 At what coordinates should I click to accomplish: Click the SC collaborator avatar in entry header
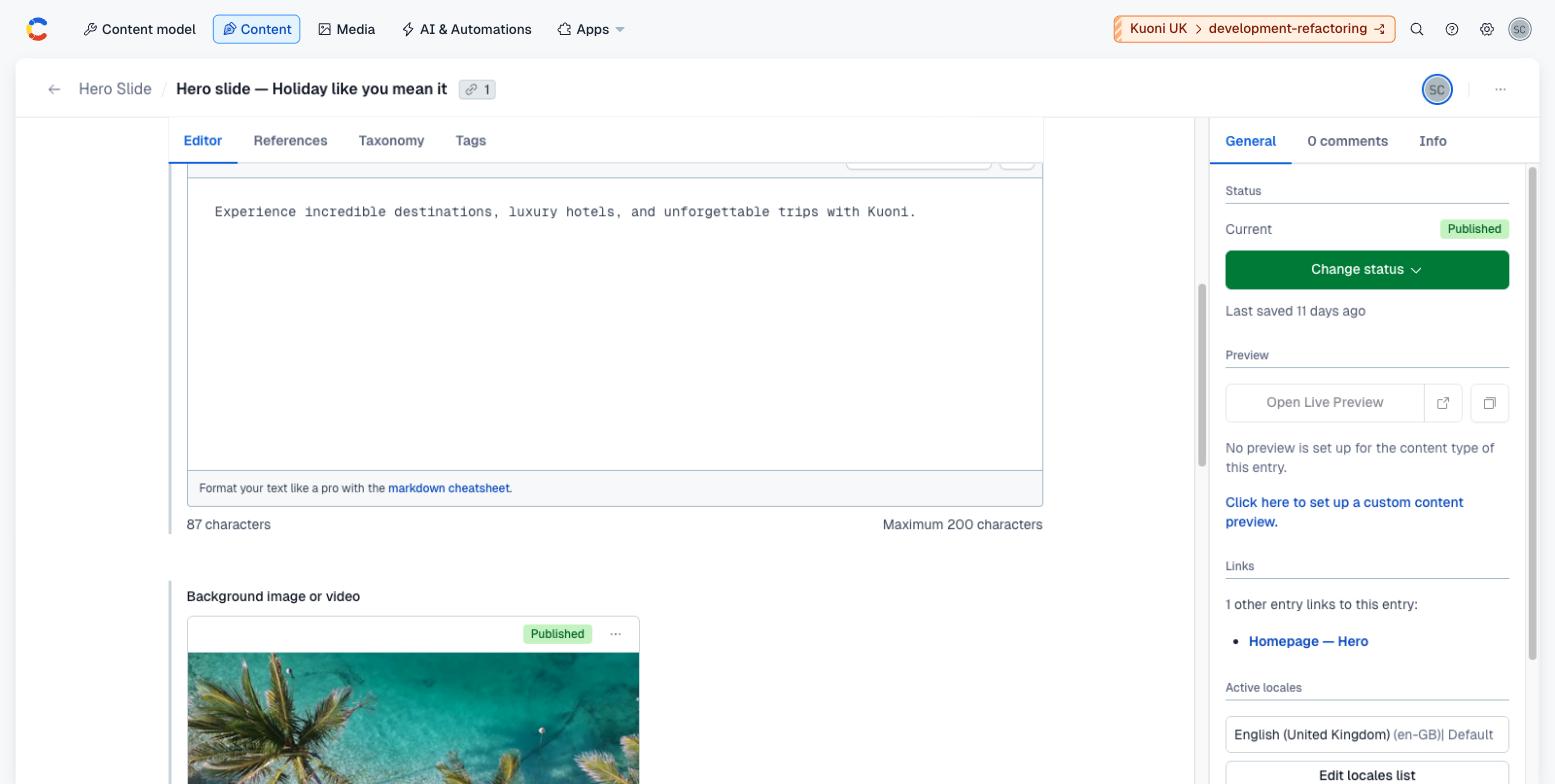tap(1437, 89)
